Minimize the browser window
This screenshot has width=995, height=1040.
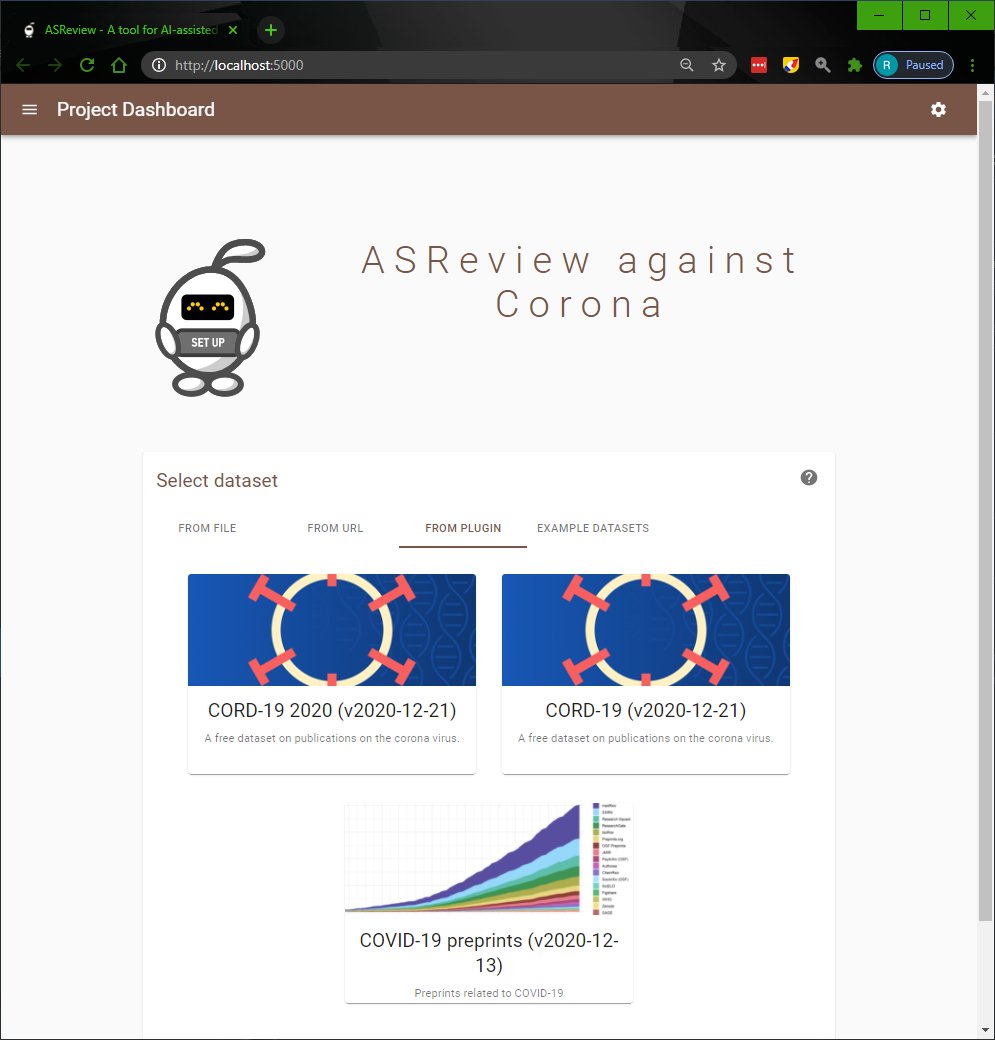pos(879,15)
